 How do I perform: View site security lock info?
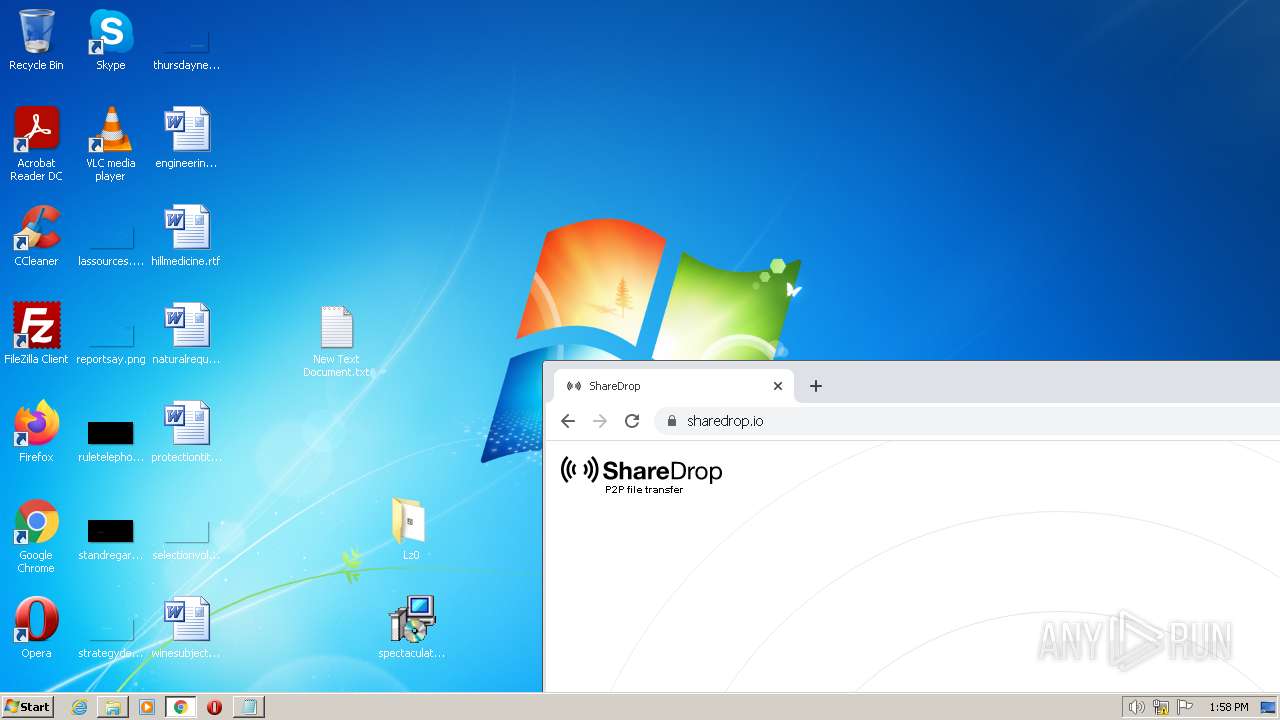tap(671, 421)
